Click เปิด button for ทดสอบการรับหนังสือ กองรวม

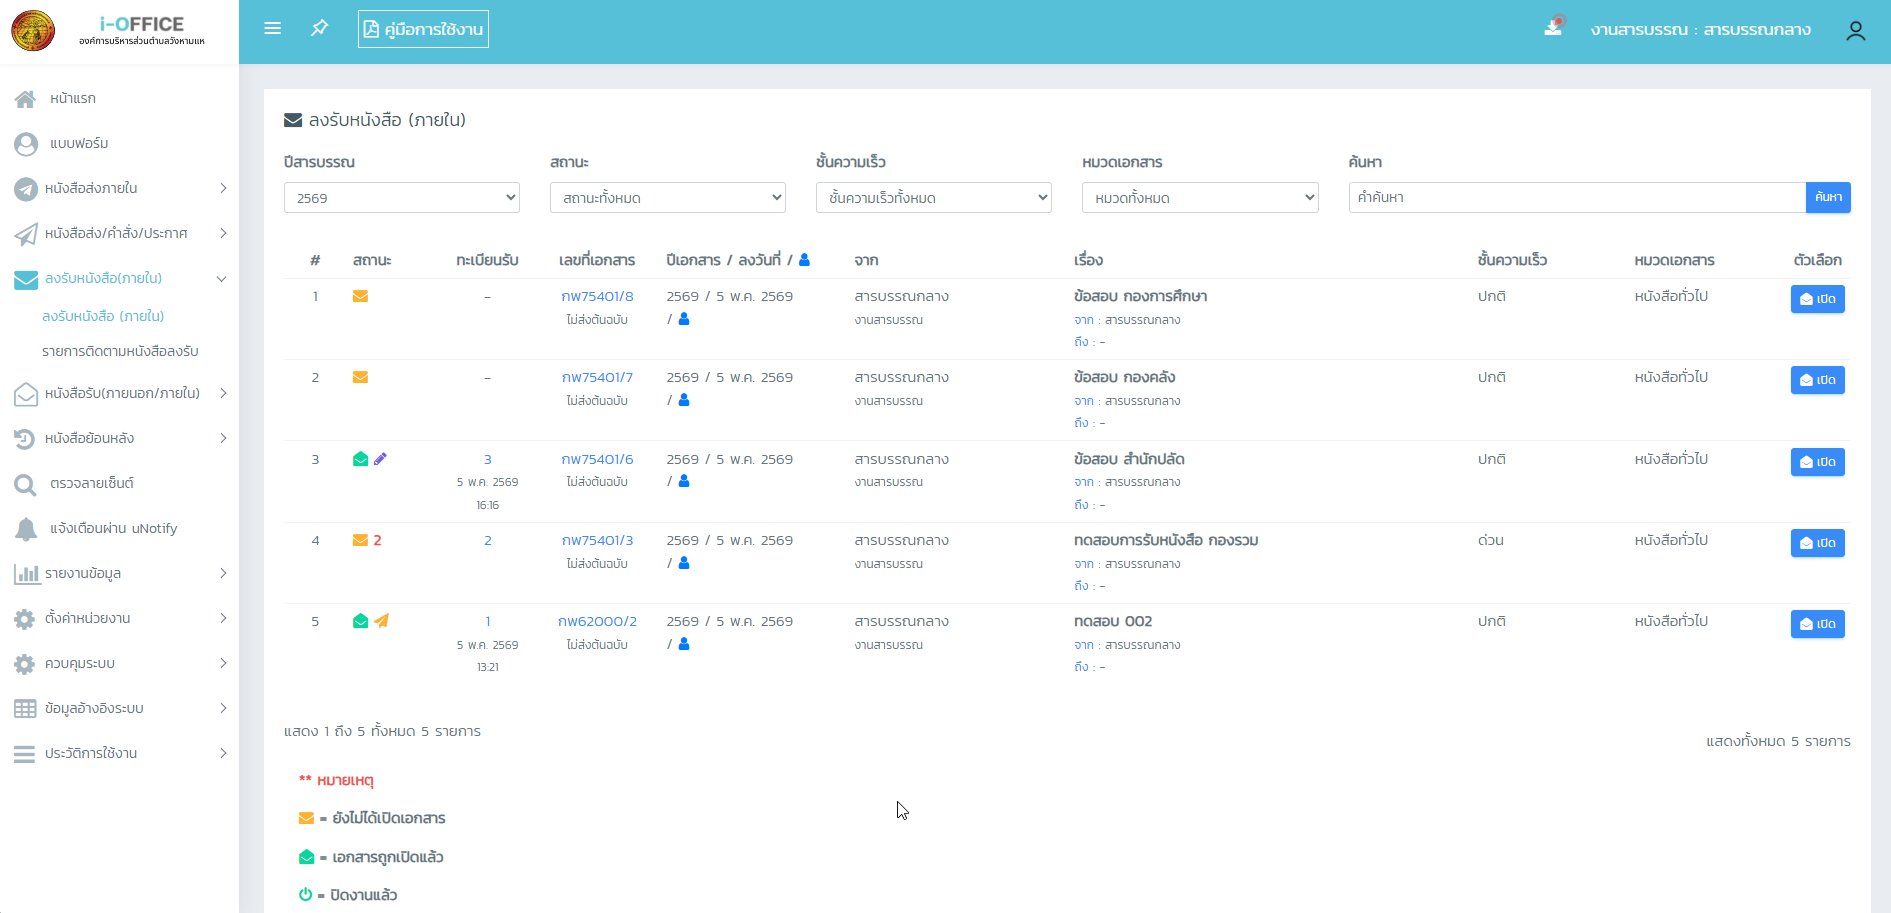pos(1817,543)
